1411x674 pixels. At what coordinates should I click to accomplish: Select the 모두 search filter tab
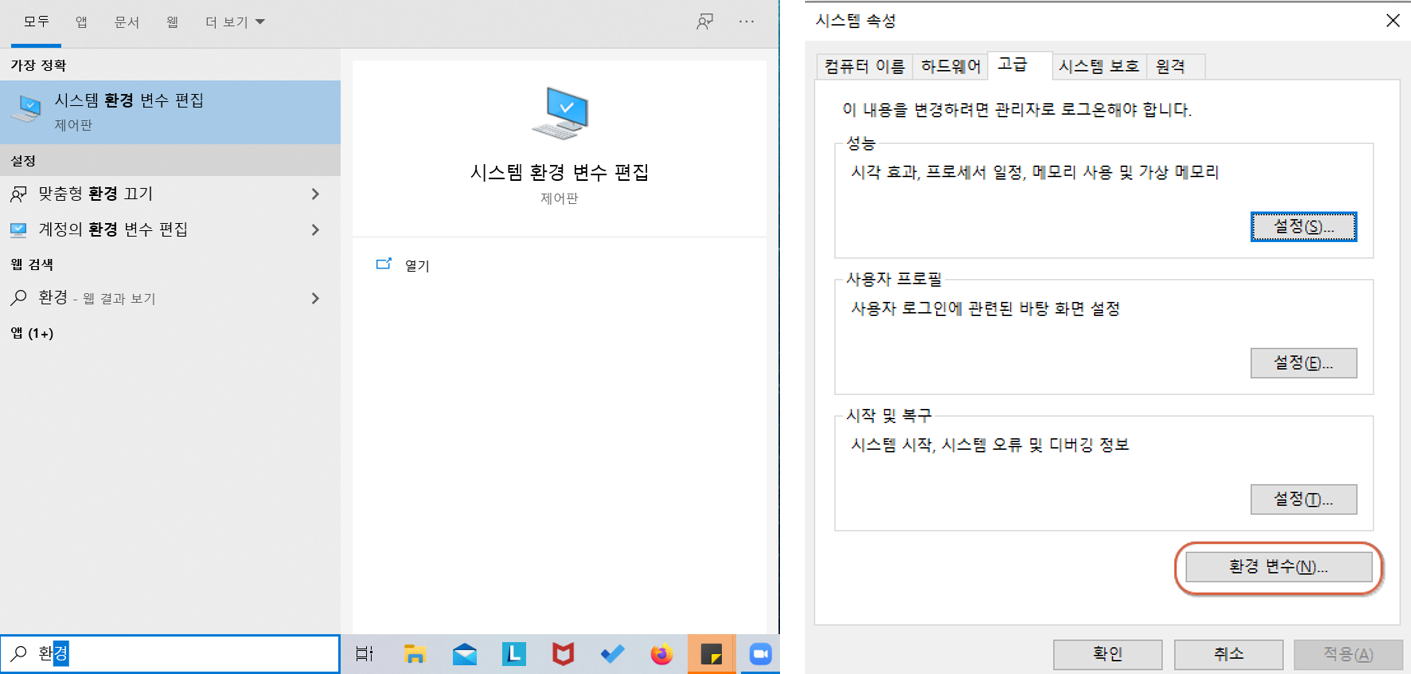click(37, 22)
